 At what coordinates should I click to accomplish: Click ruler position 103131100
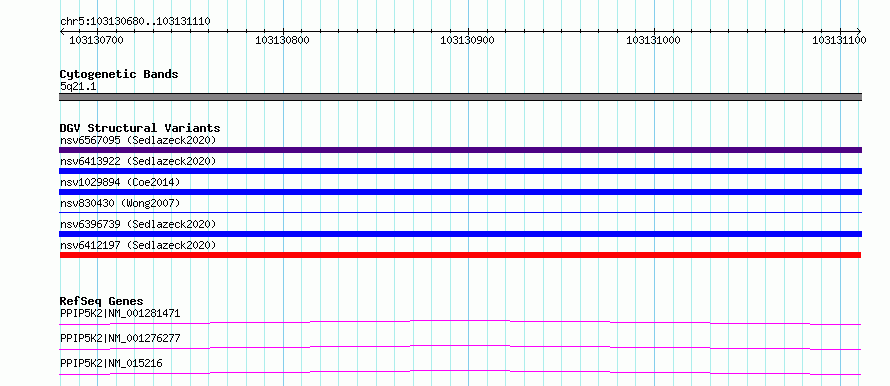[839, 40]
